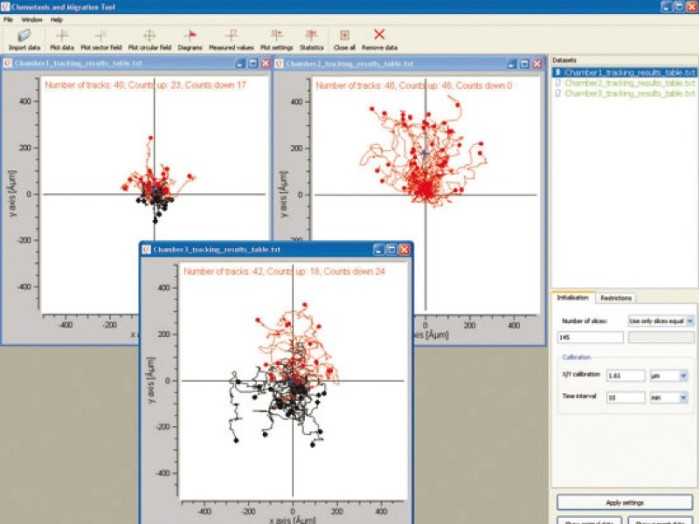Click the Import data toolbar icon
This screenshot has height=524, width=700.
point(24,35)
